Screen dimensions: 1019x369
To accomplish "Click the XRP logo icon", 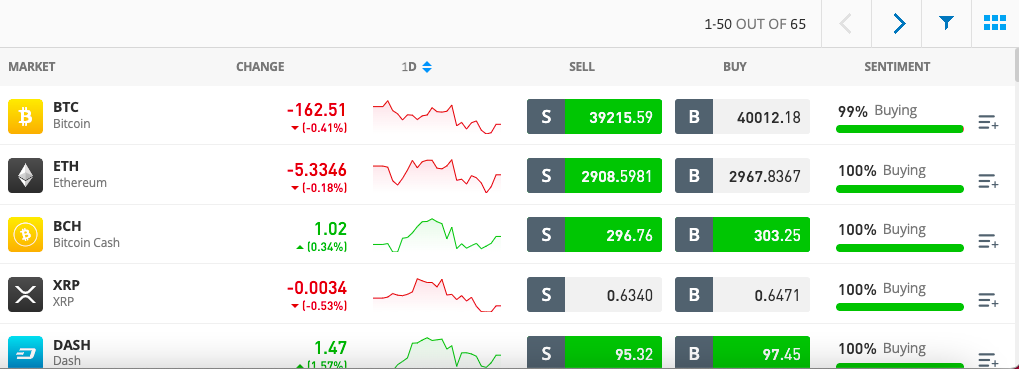I will [25, 294].
